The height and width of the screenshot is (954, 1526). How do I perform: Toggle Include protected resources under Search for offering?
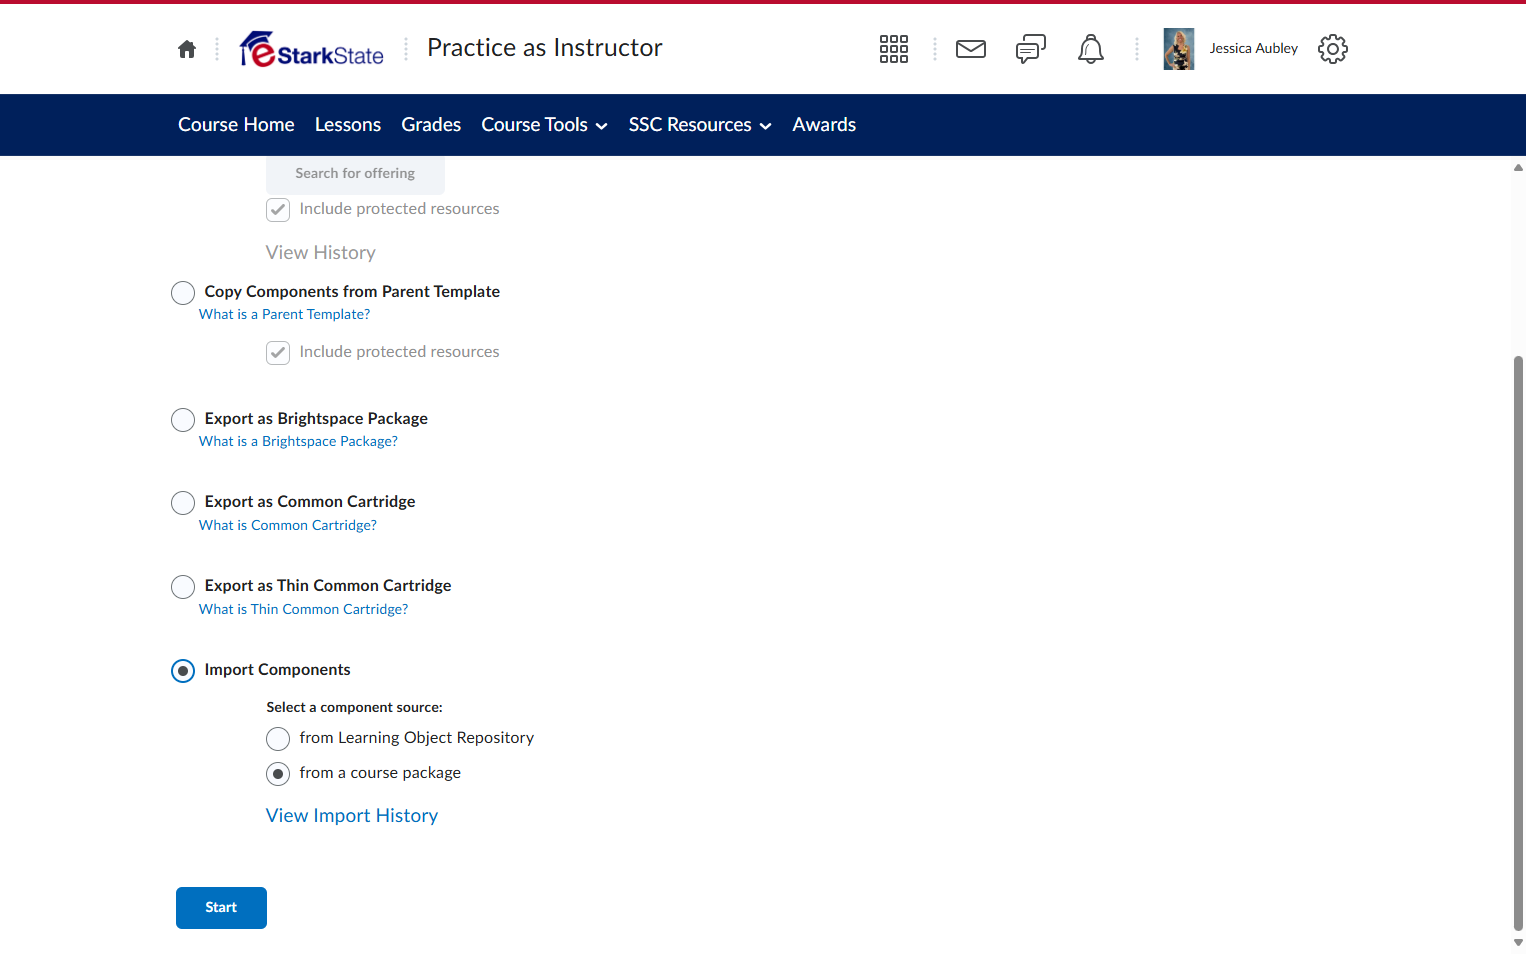[x=278, y=210]
